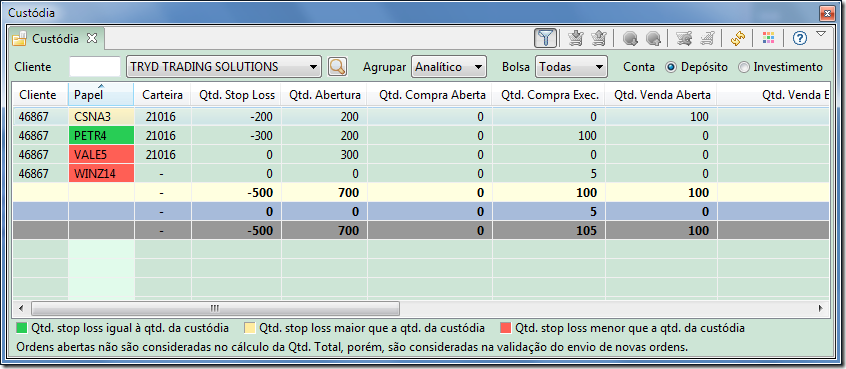Click the magnifier search client icon
The width and height of the screenshot is (846, 369).
337,67
